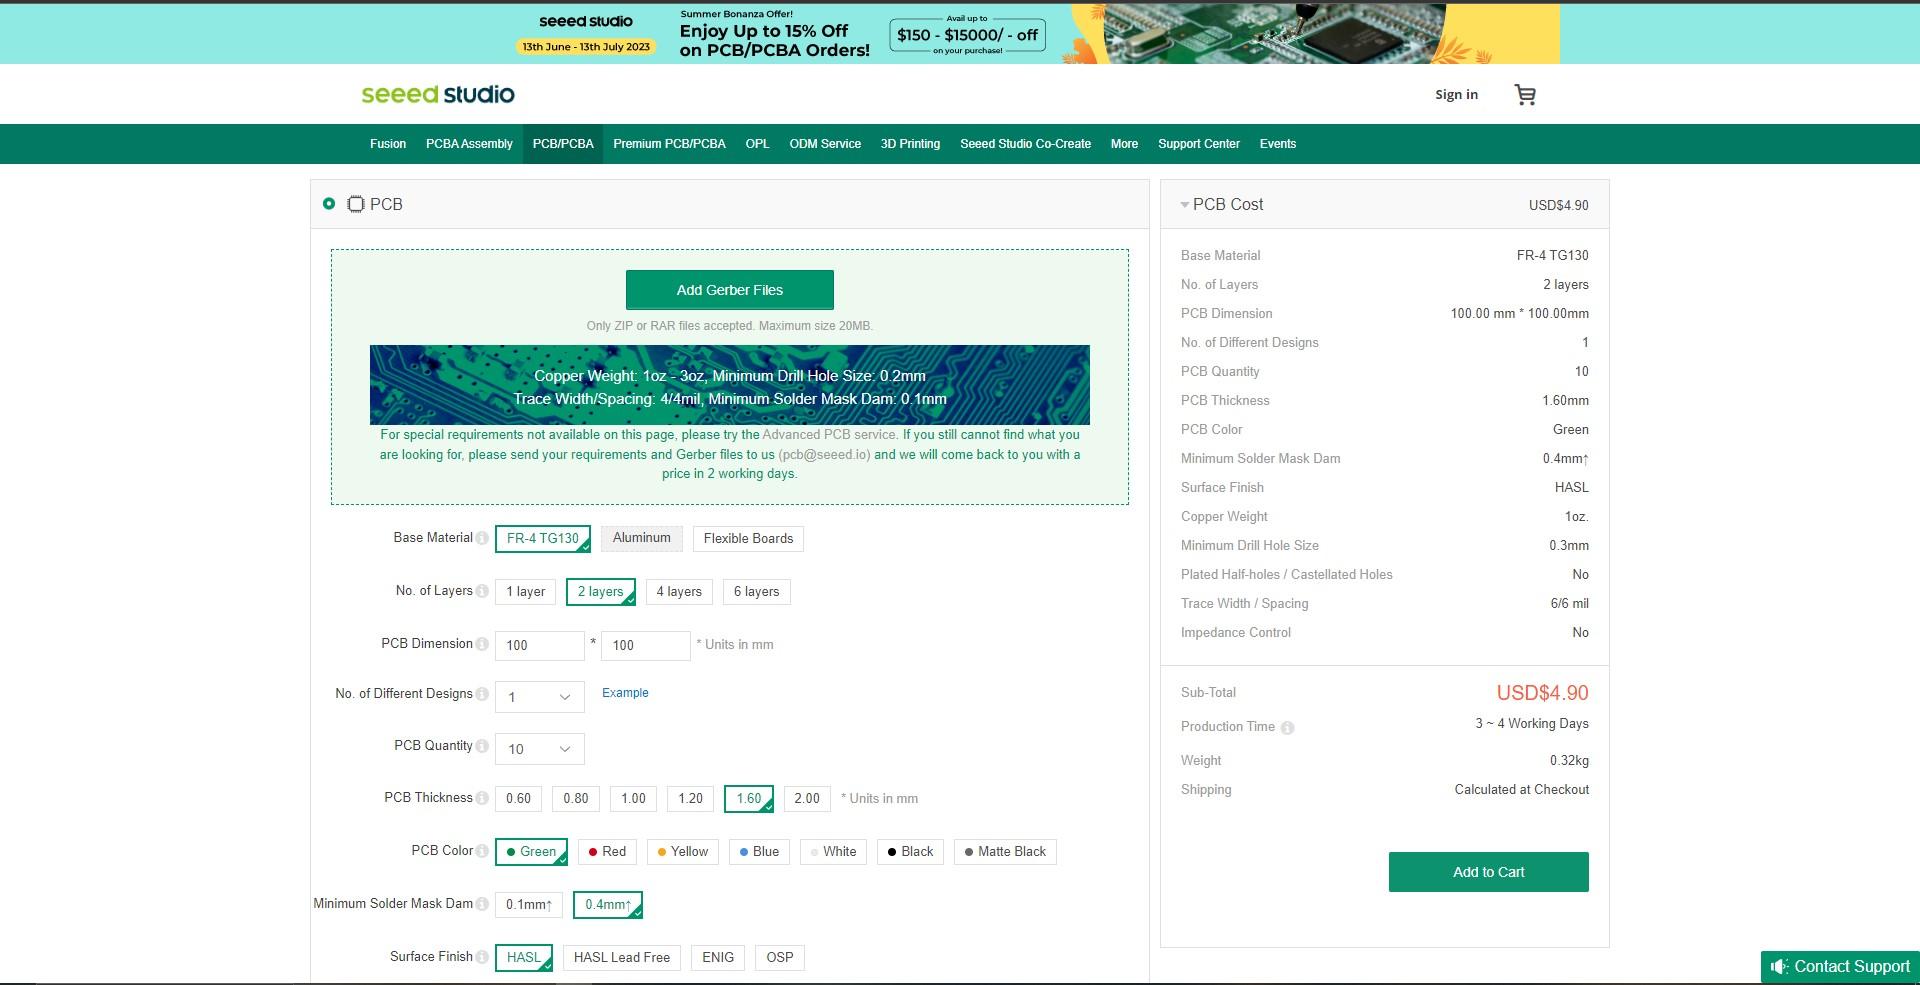Choose FR-4 TG130 base material
Viewport: 1920px width, 985px height.
543,538
